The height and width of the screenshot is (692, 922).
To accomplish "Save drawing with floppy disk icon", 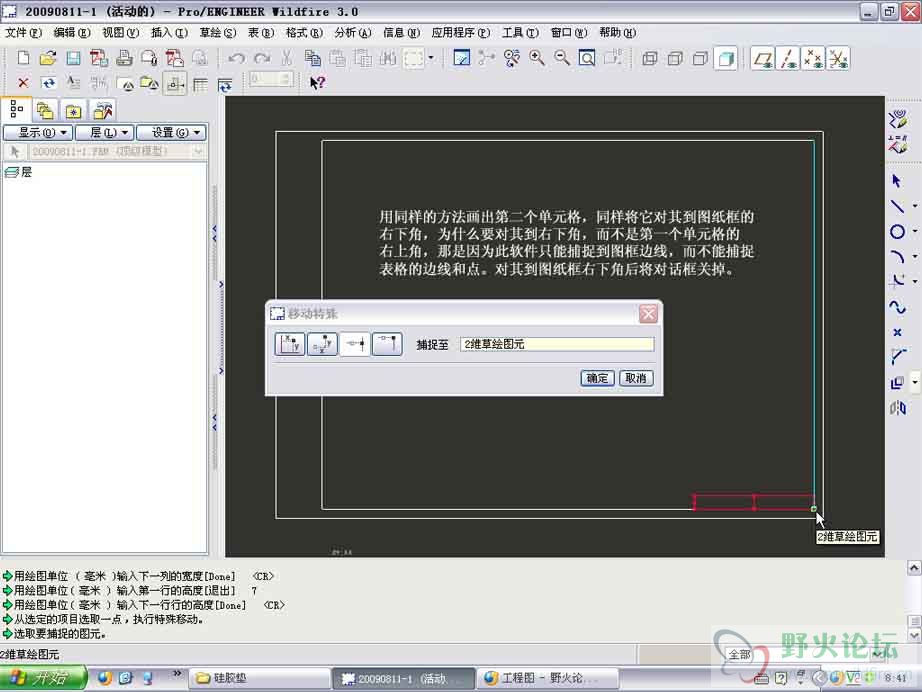I will (x=73, y=58).
